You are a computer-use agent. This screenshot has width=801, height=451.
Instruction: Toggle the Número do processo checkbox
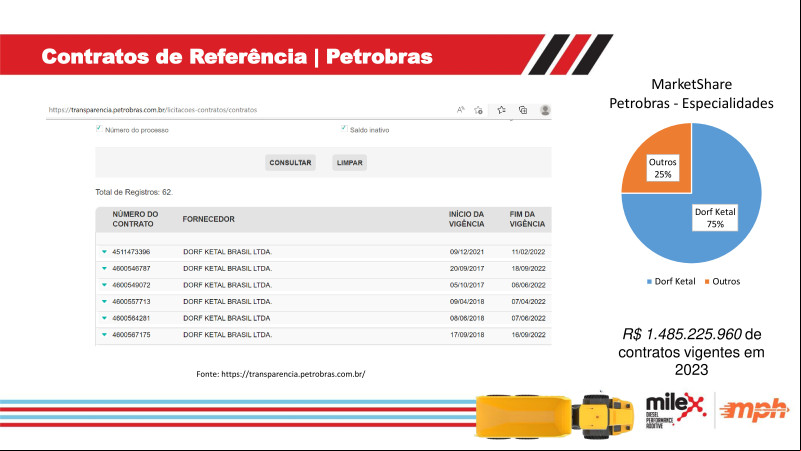tap(99, 129)
